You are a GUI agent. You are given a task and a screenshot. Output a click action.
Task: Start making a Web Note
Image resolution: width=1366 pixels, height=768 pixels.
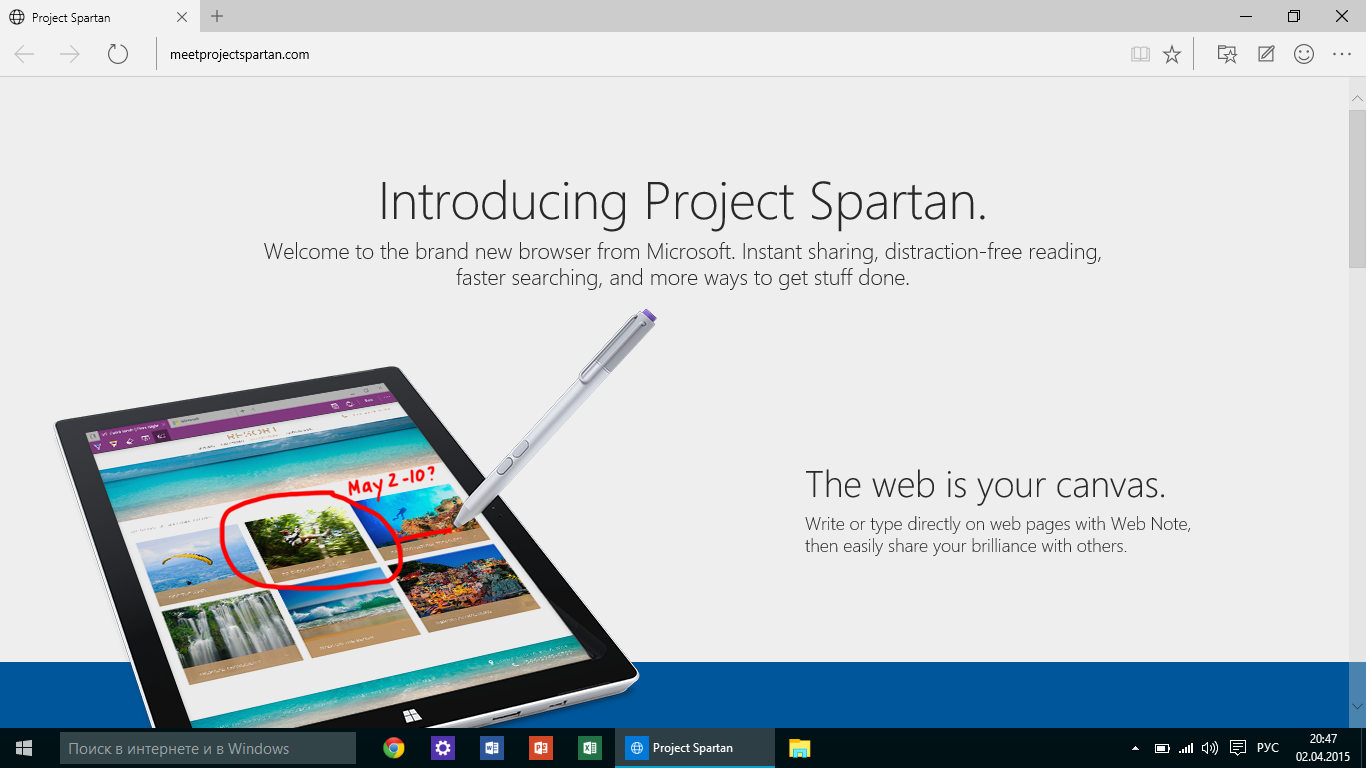(1266, 54)
